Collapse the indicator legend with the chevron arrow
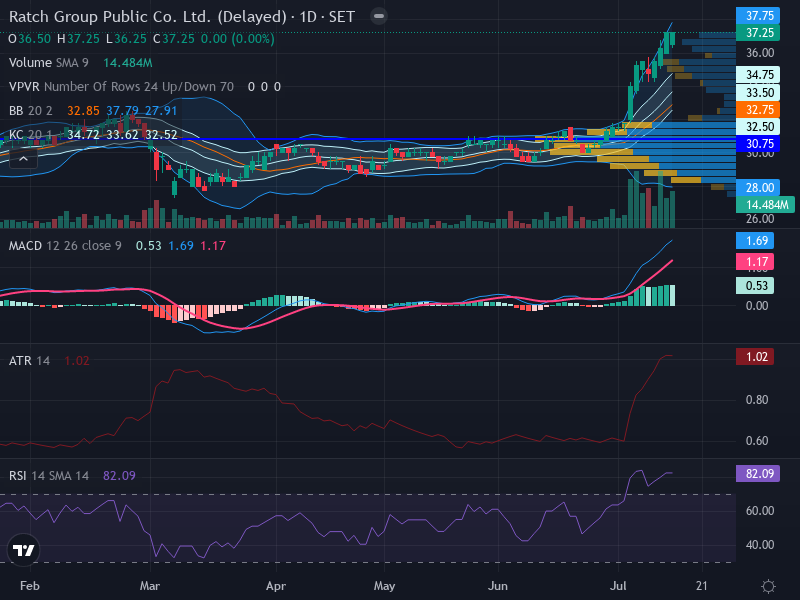Screen dimensions: 800x600 click(x=23, y=159)
